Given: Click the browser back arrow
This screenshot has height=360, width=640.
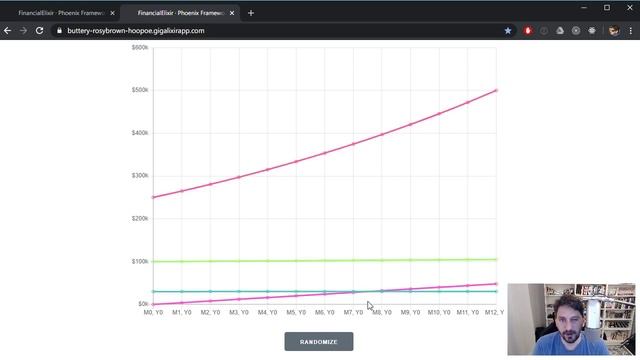Looking at the screenshot, I should coord(7,31).
